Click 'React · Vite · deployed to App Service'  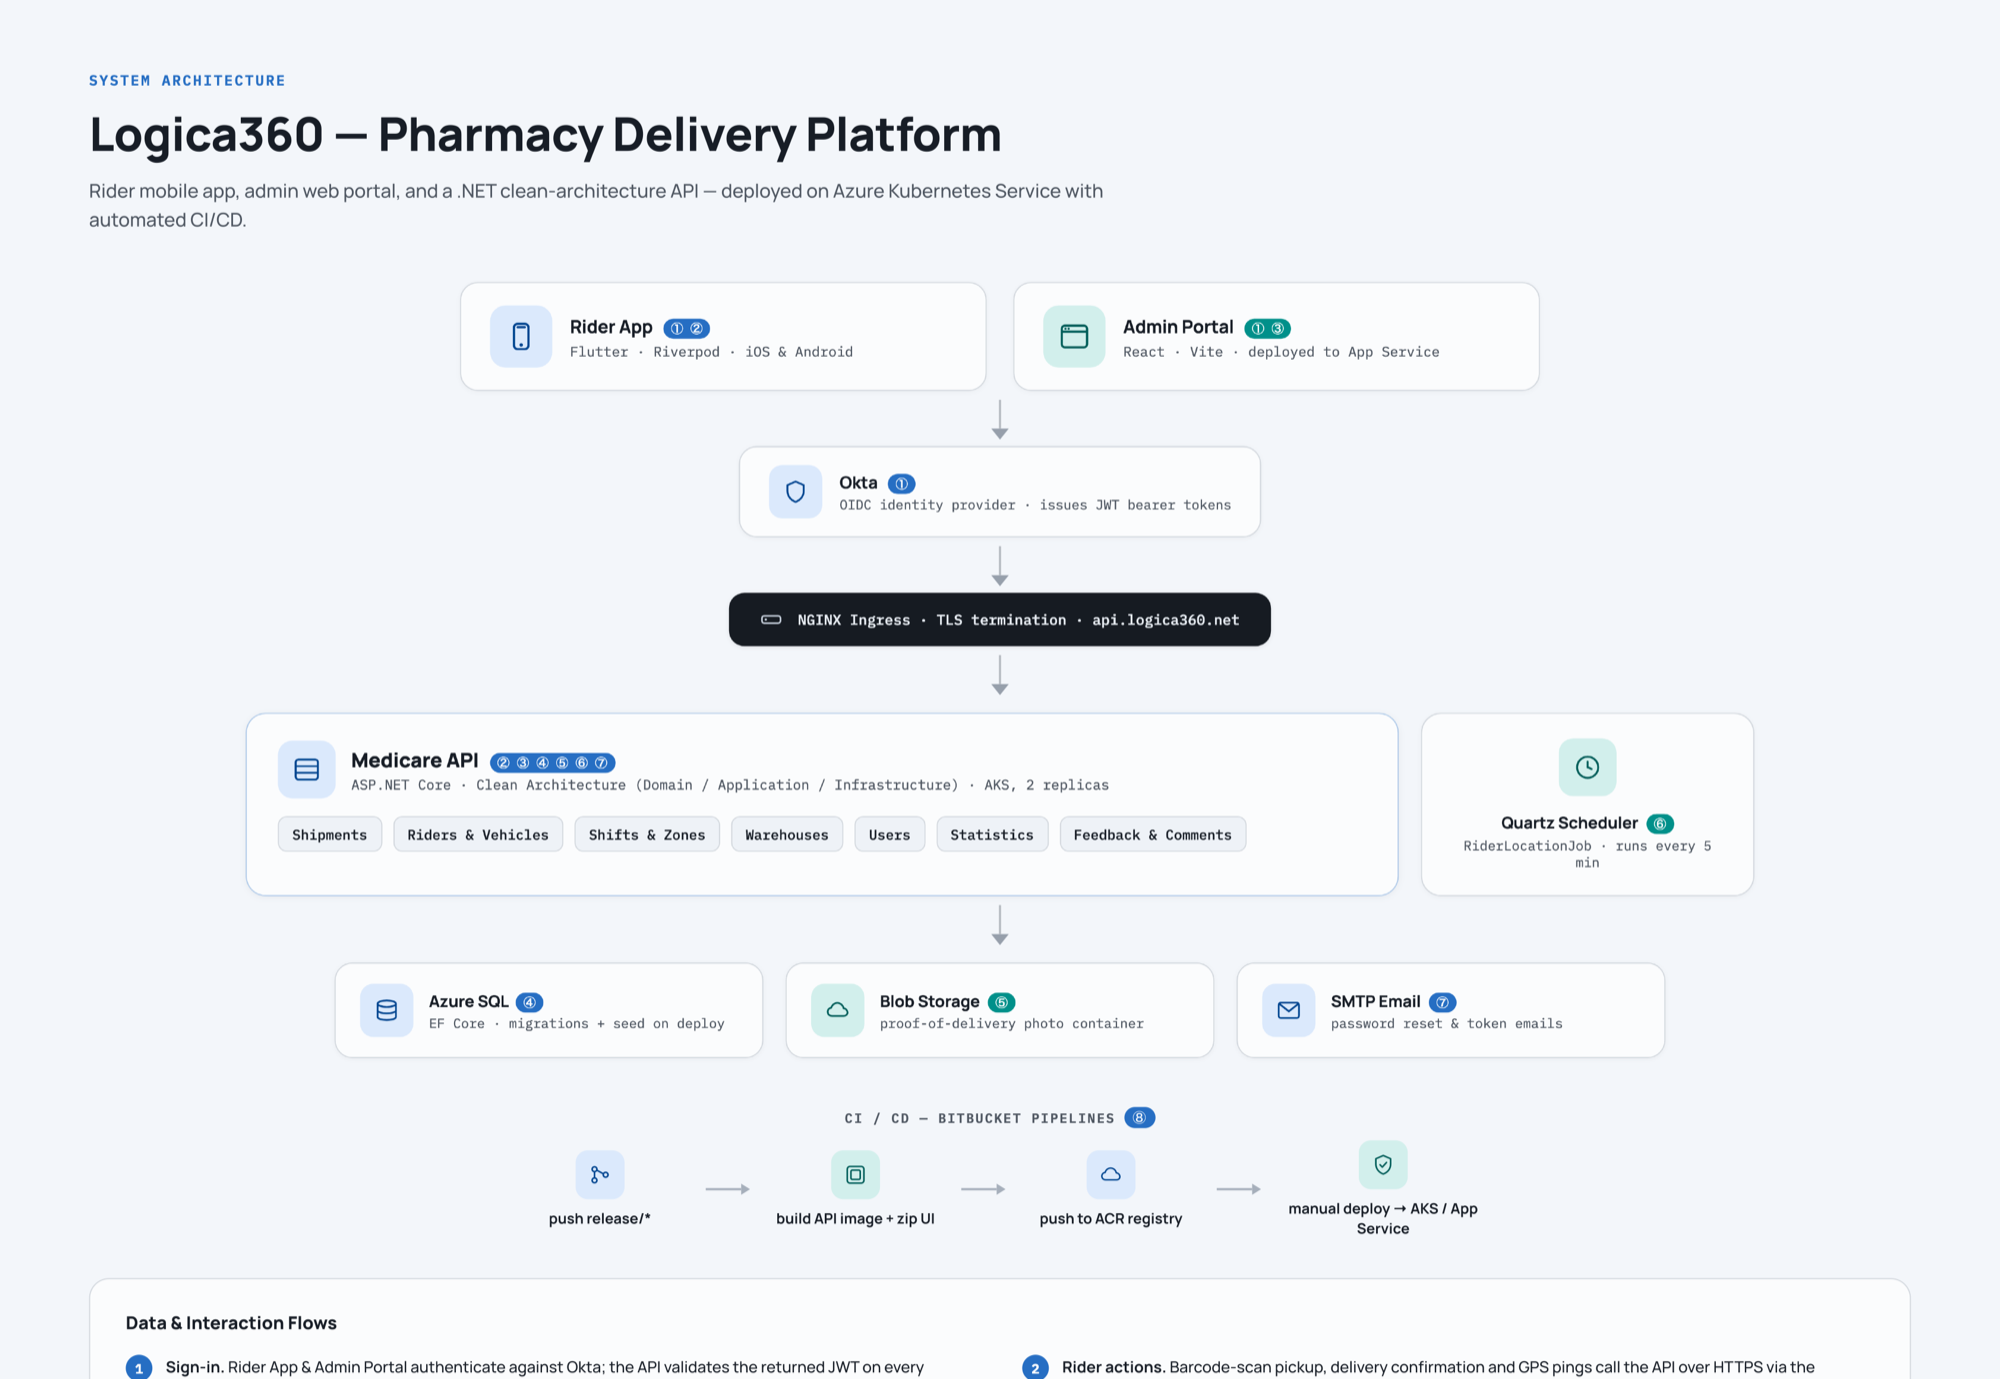(x=1281, y=352)
